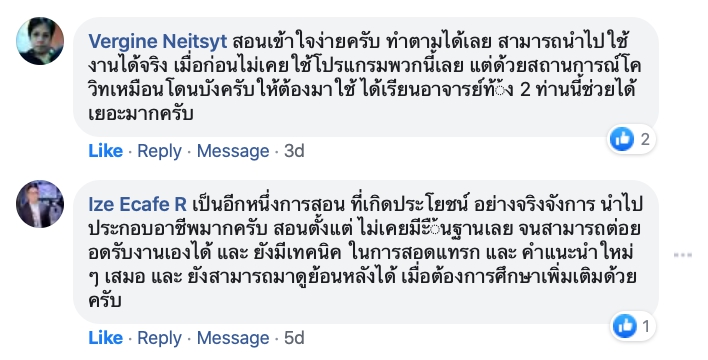The height and width of the screenshot is (360, 708).
Task: Click the 'เป็นอีกหนึ่งการสอน' opening text of Ize's comment
Action: [x=269, y=205]
